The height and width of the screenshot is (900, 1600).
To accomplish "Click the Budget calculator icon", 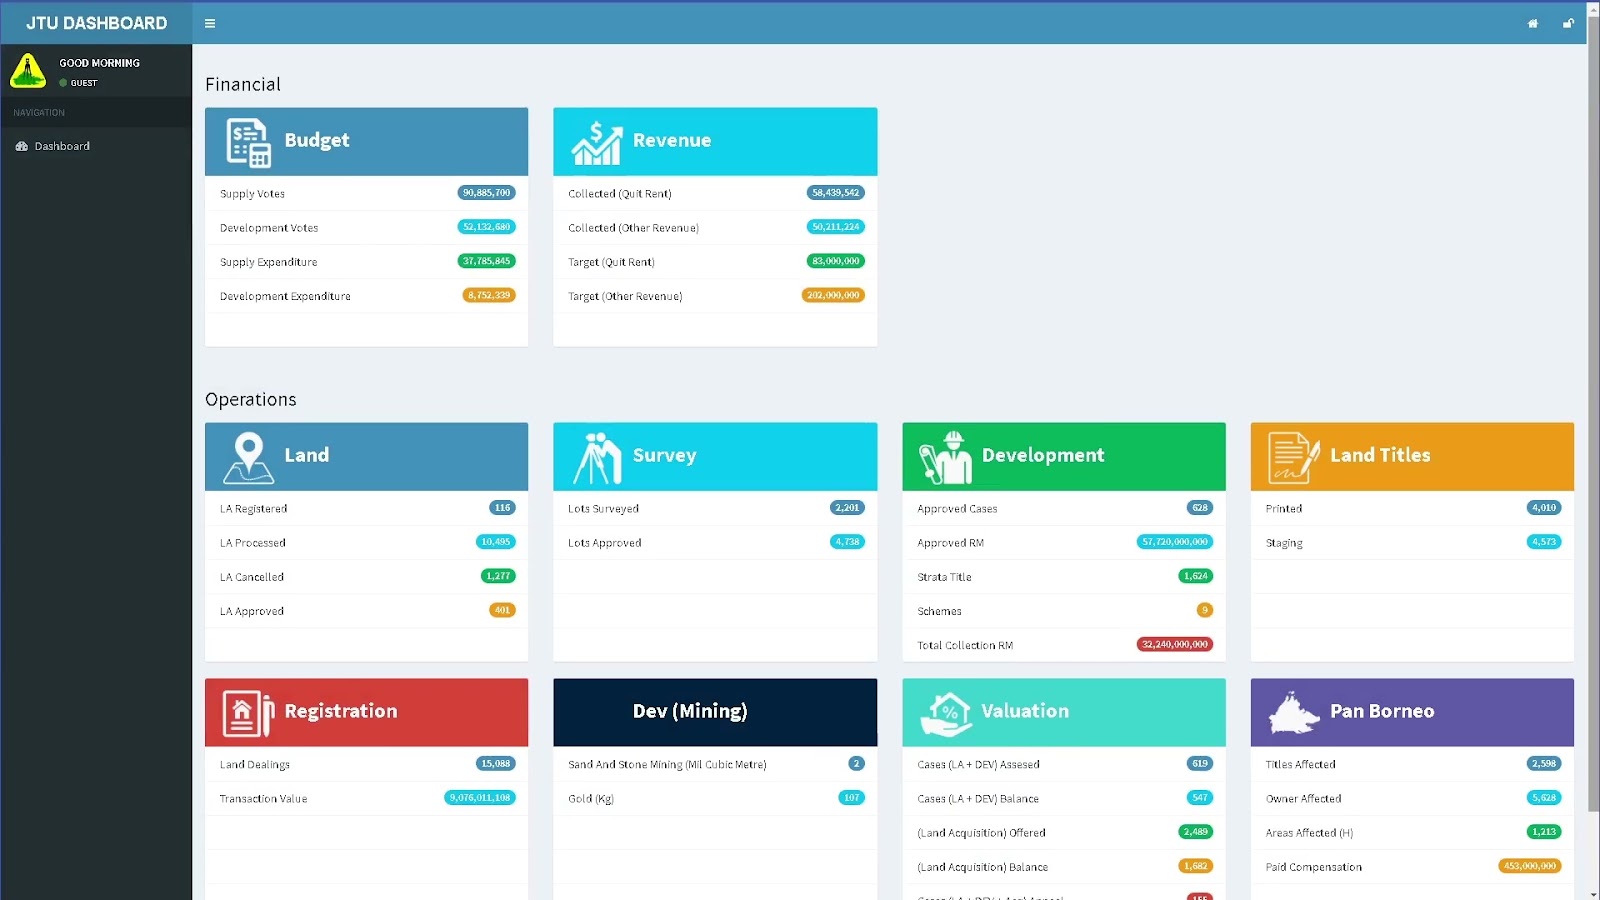I will 248,142.
